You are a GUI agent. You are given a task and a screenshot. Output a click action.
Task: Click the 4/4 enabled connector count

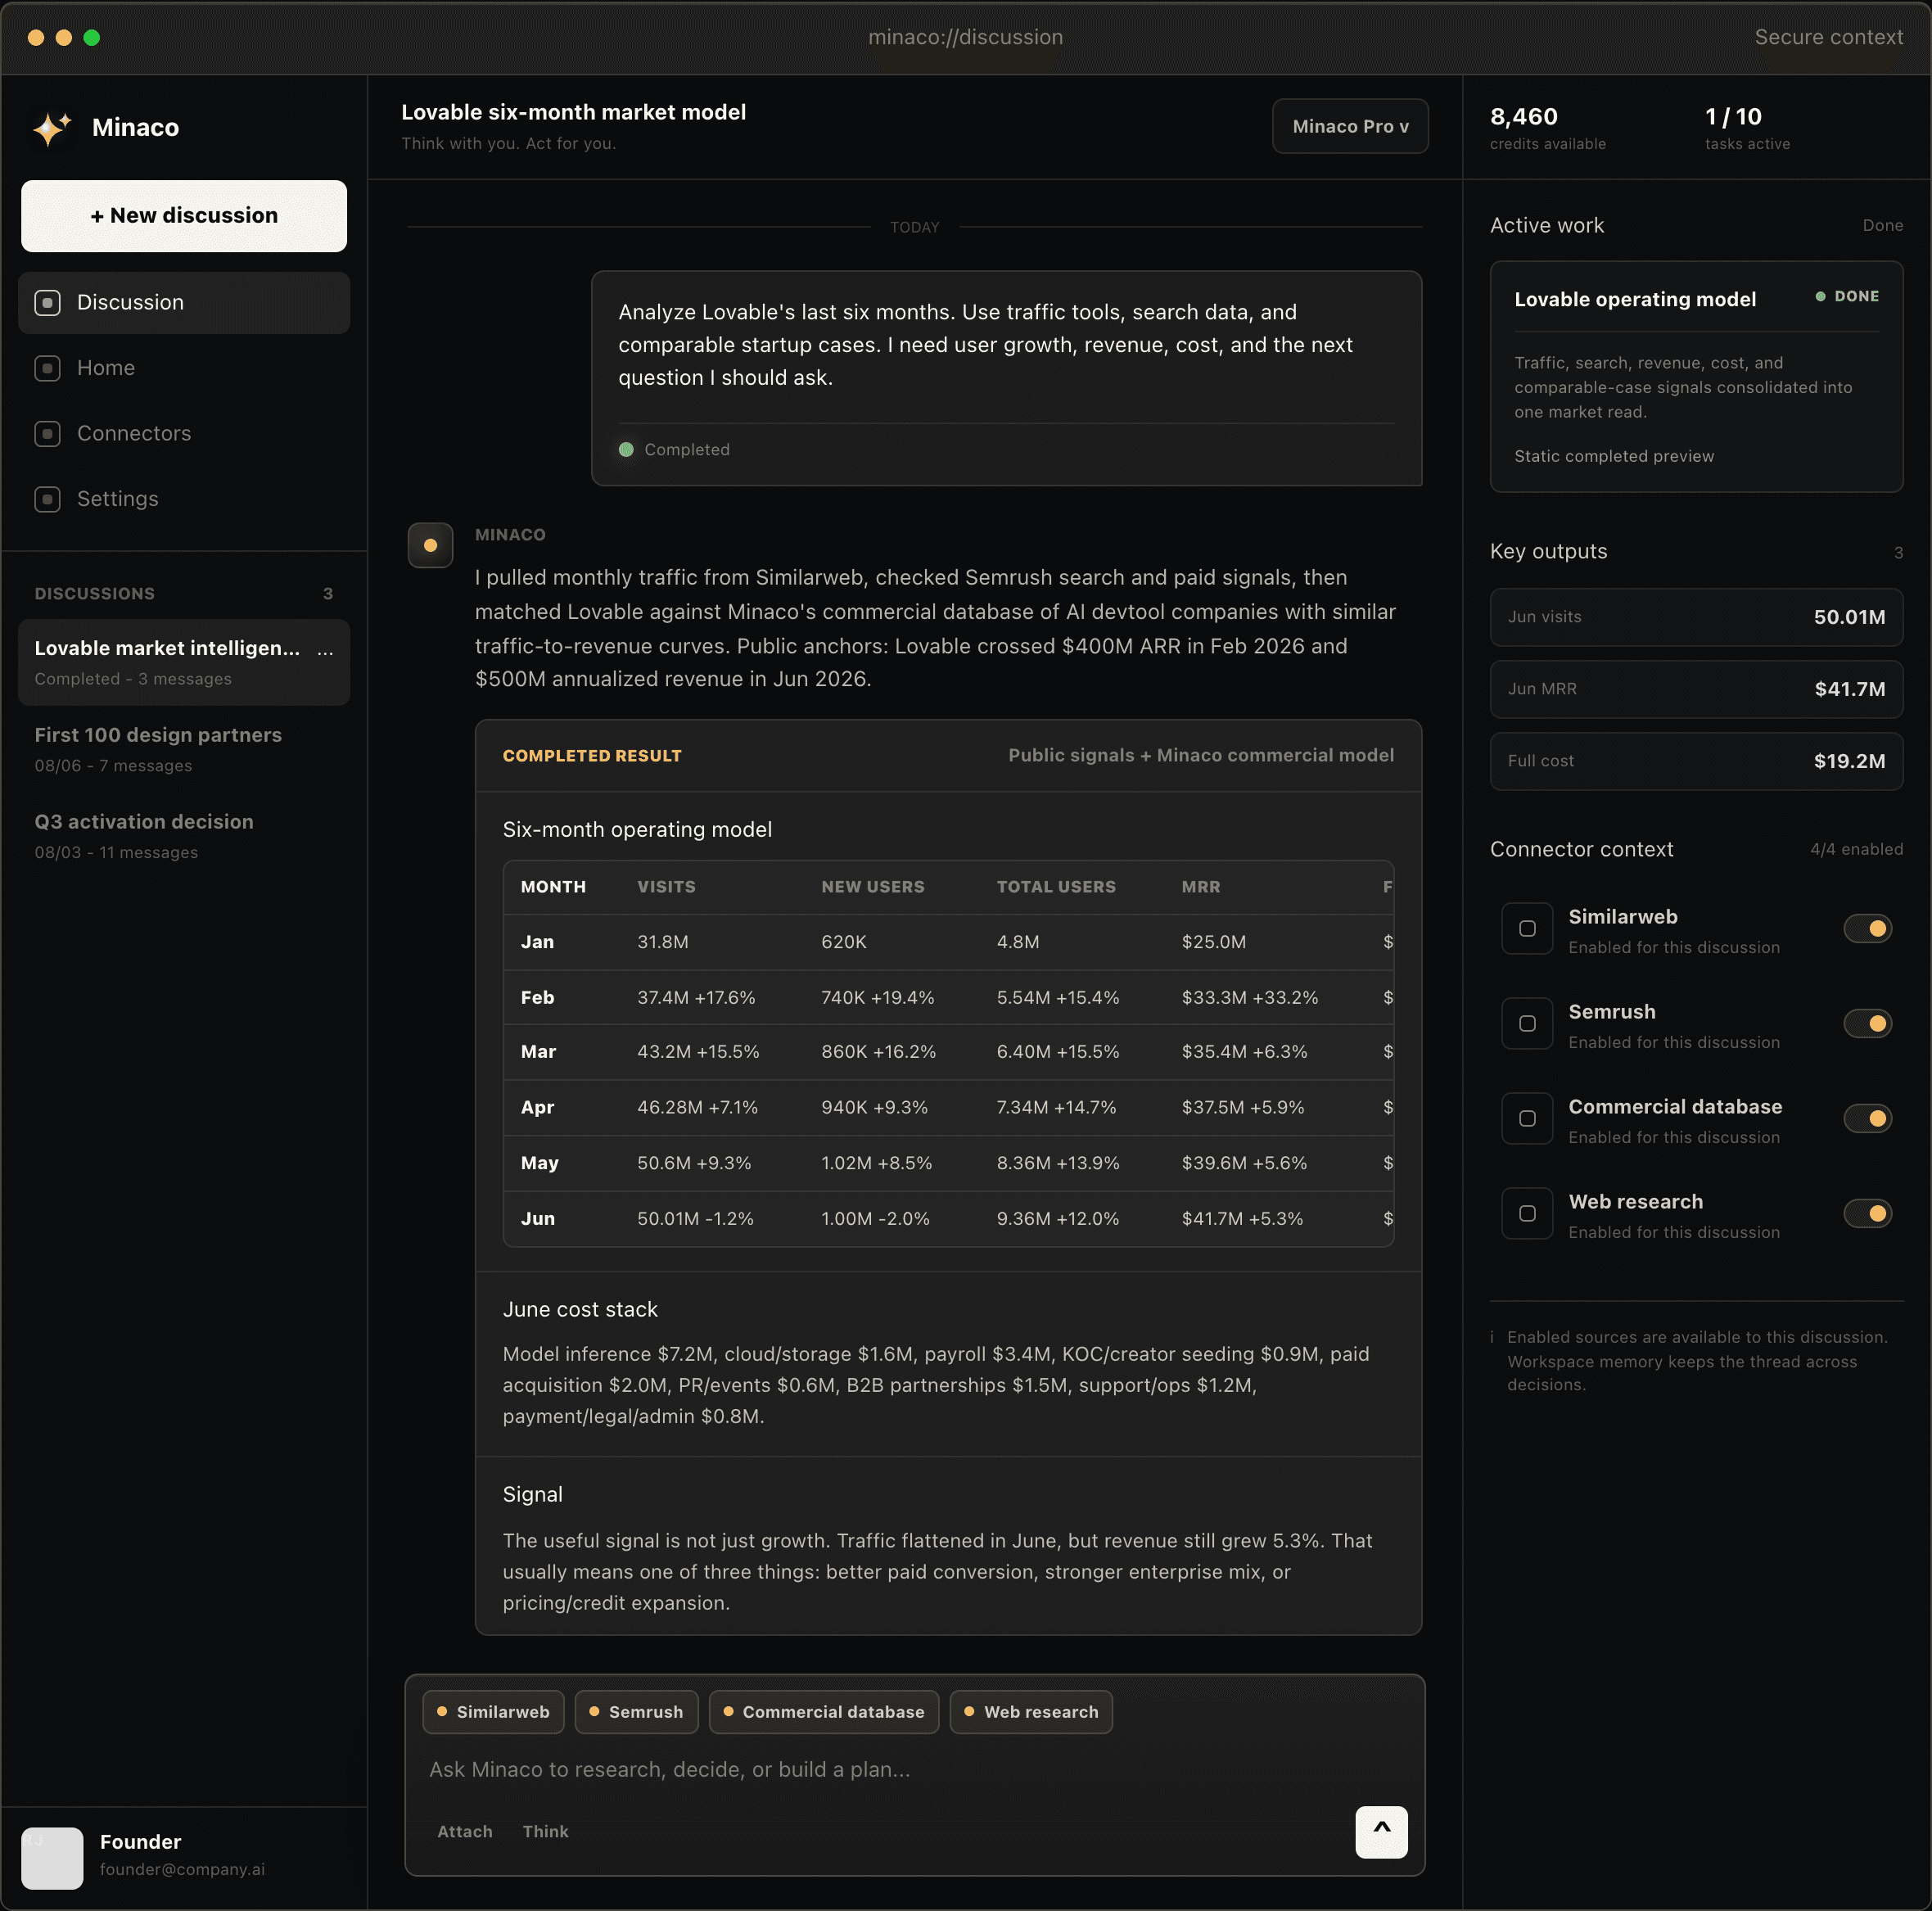click(x=1856, y=850)
